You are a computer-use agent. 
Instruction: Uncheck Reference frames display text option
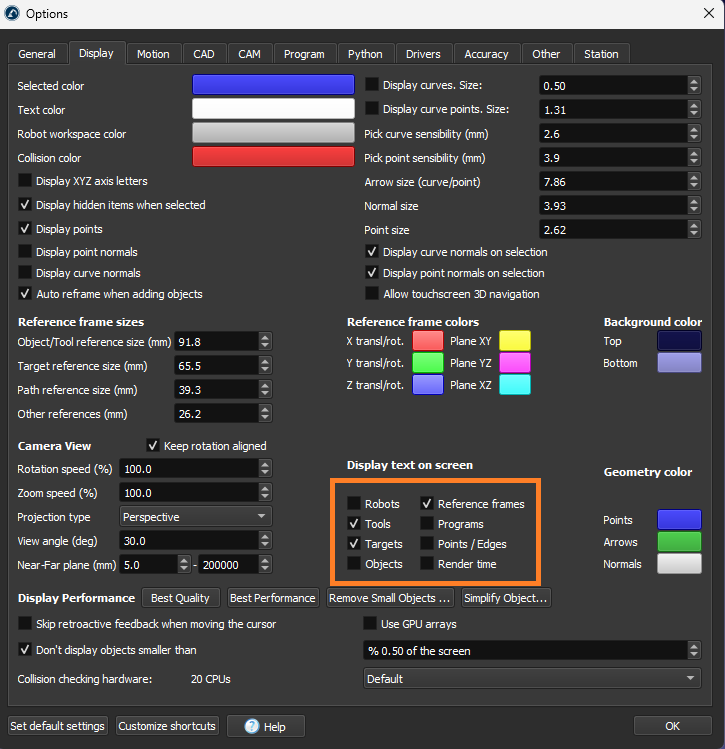(427, 504)
